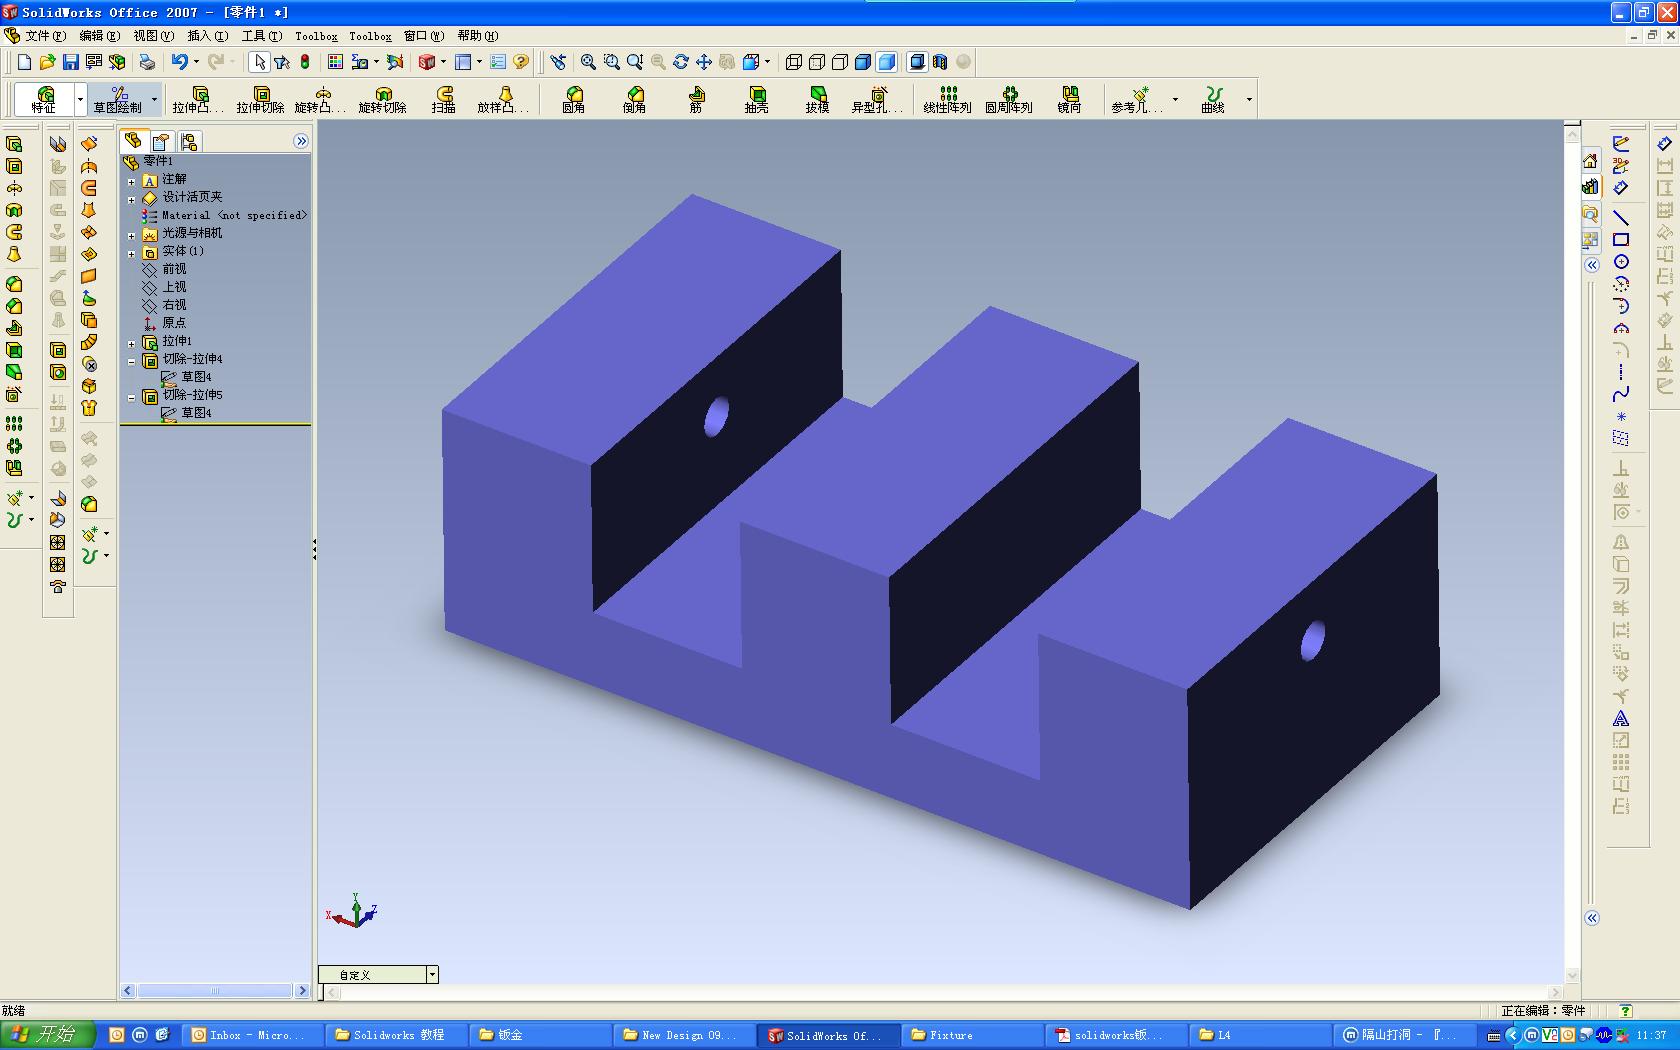Screen dimensions: 1680x1050
Task: Switch to New Design 09 taskbar window
Action: tap(683, 1035)
